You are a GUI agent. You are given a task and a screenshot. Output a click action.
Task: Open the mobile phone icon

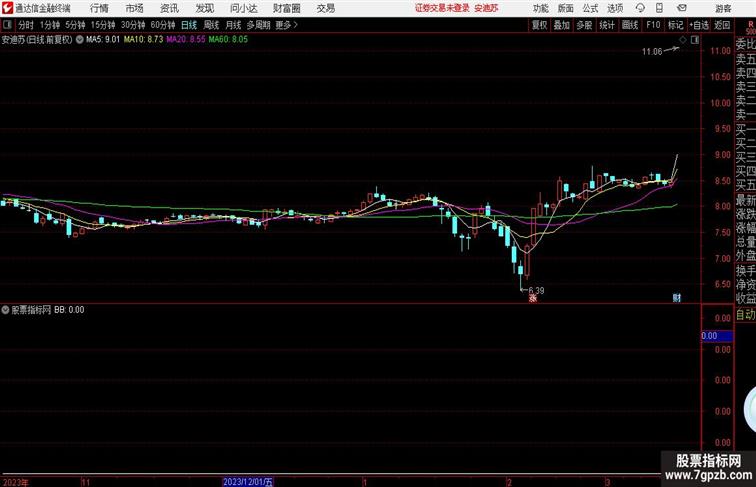[x=659, y=8]
